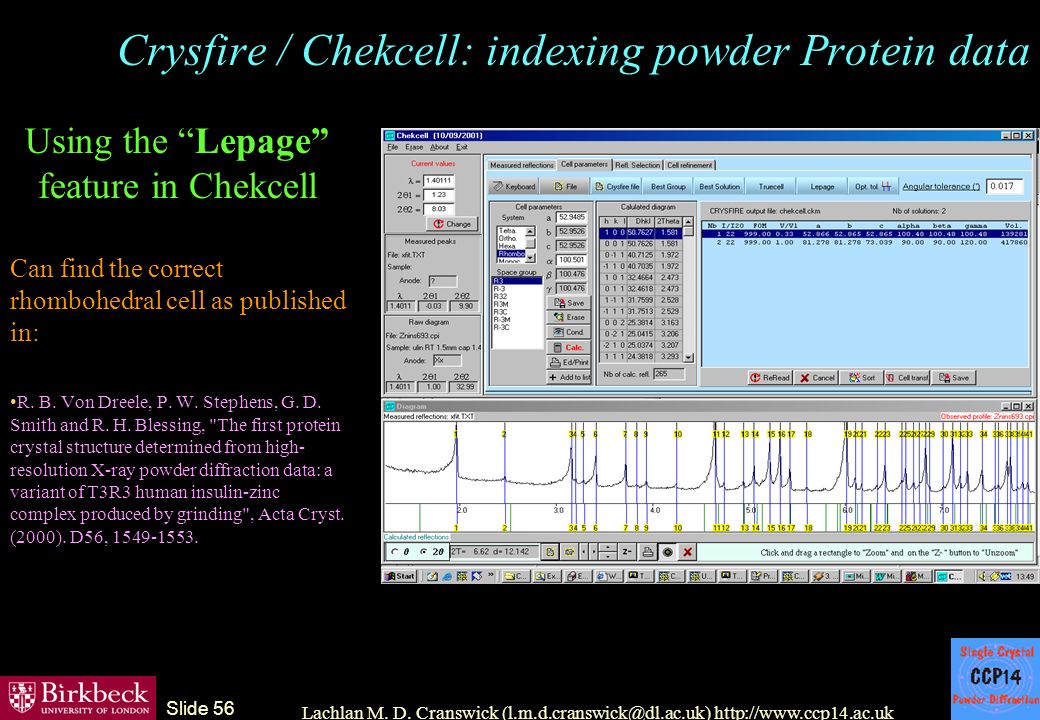Click the copy diagram icon in Diagram toolbar
The height and width of the screenshot is (720, 1040).
(550, 552)
